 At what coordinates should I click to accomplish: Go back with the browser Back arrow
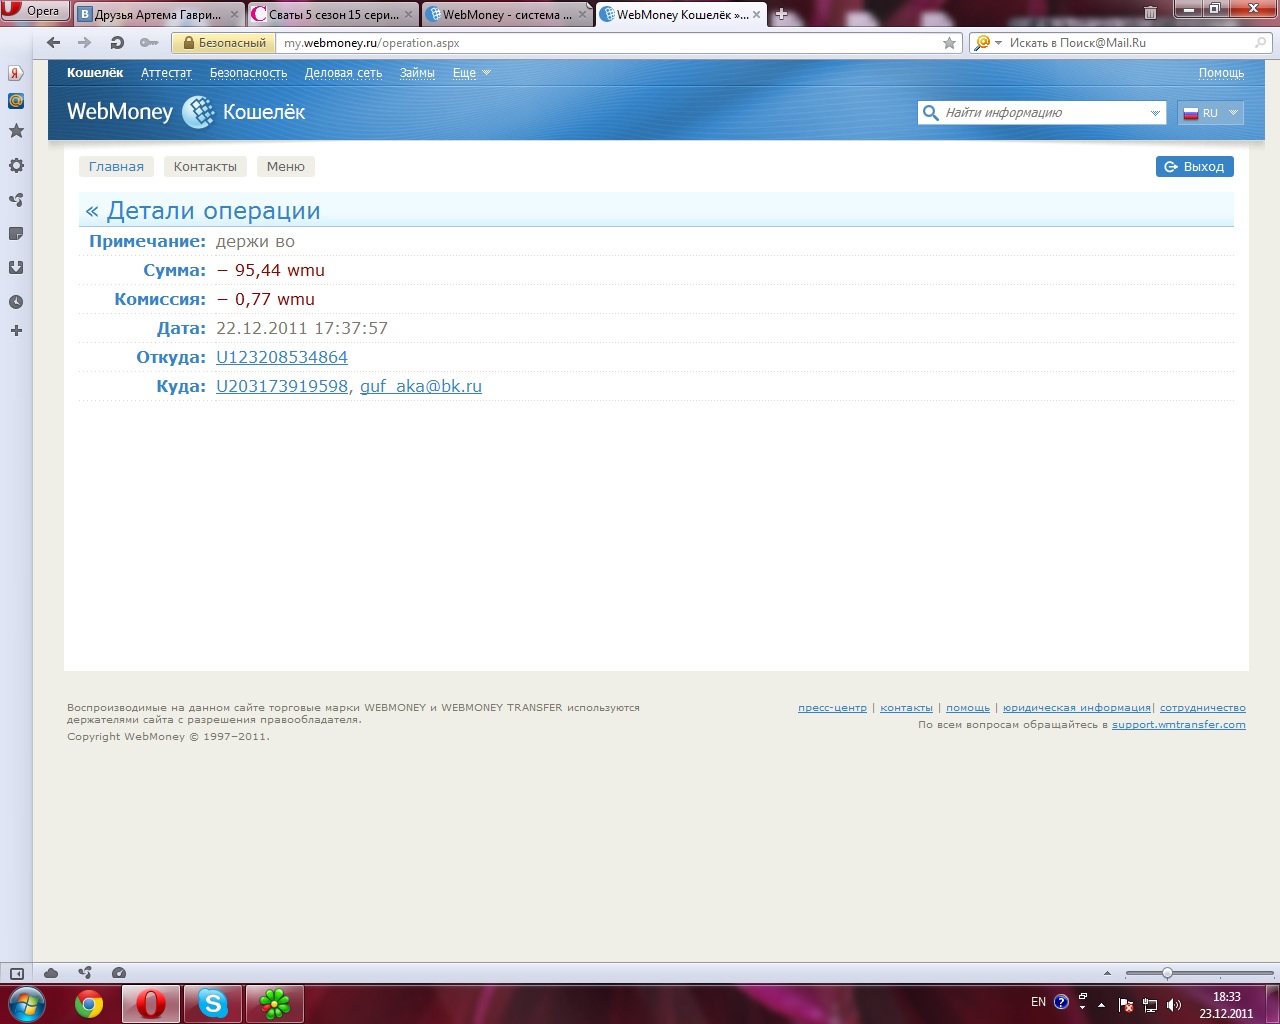pos(54,43)
